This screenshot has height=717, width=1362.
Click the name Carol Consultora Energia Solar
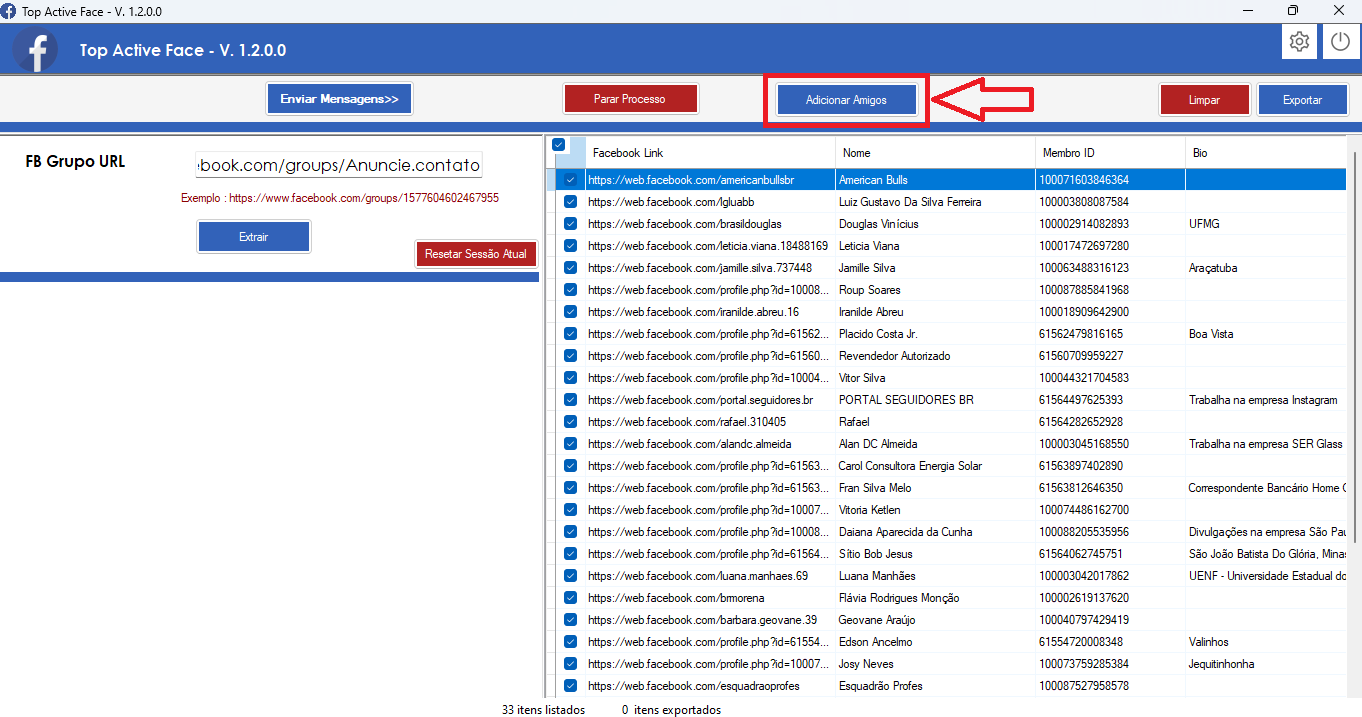[910, 466]
